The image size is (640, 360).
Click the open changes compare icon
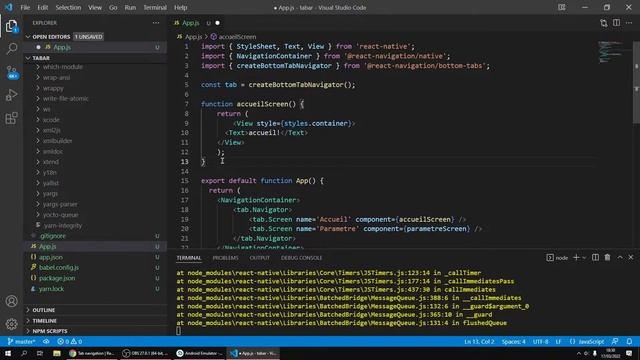tap(604, 23)
